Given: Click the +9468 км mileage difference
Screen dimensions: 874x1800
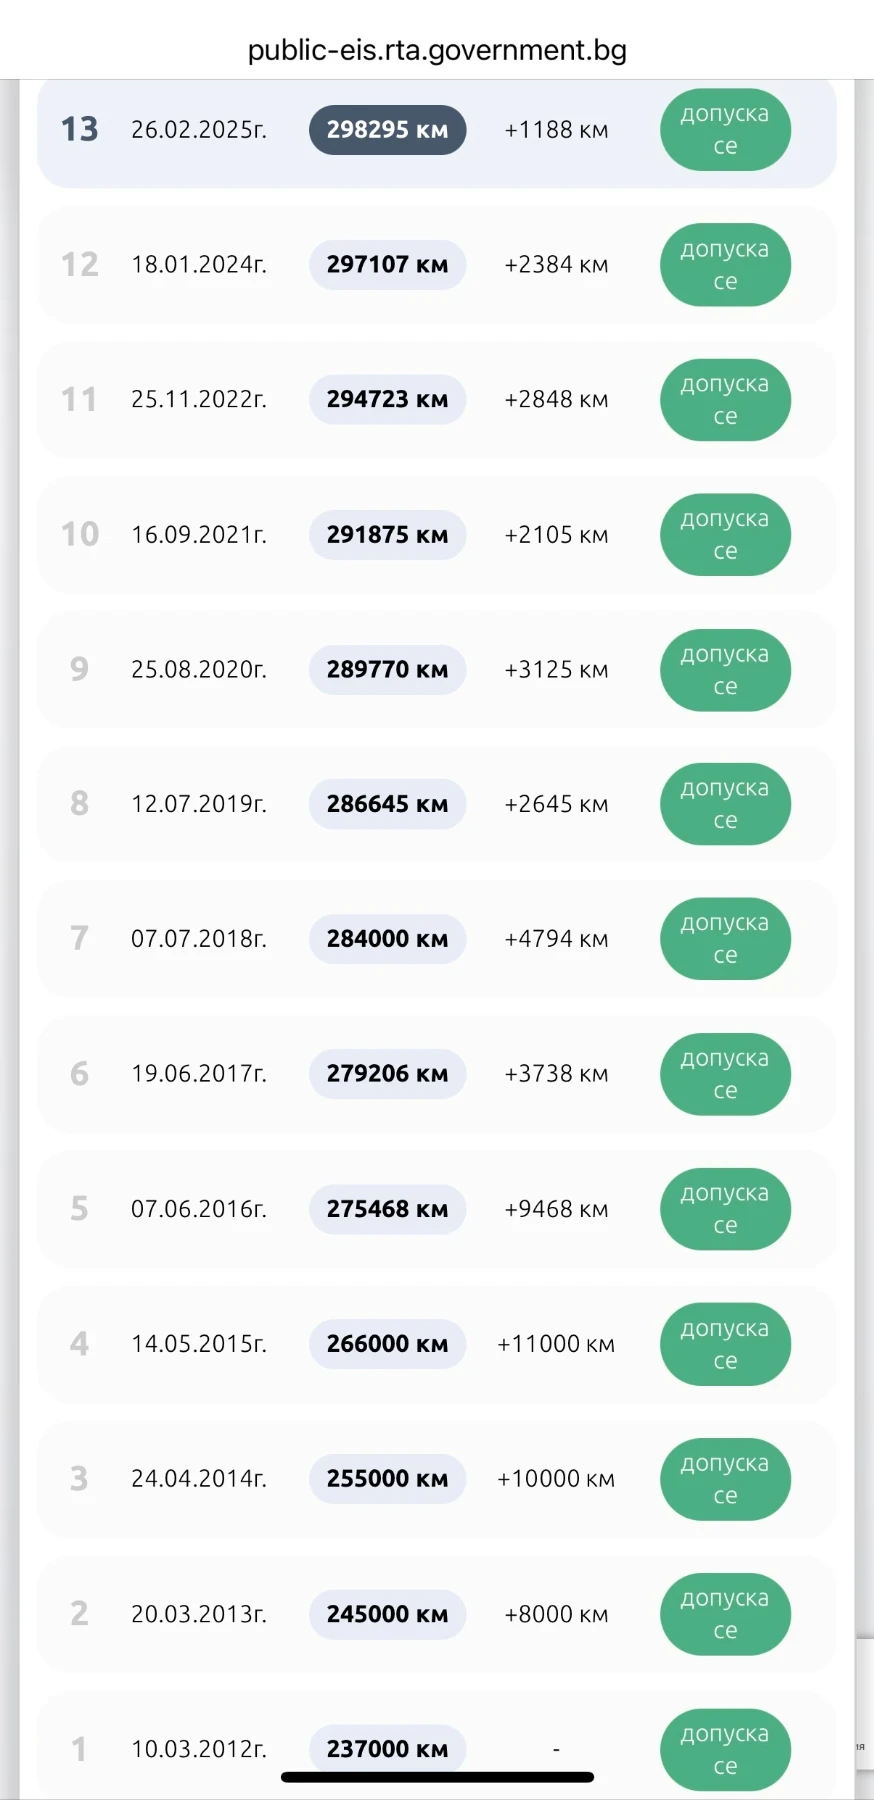Looking at the screenshot, I should click(556, 1209).
